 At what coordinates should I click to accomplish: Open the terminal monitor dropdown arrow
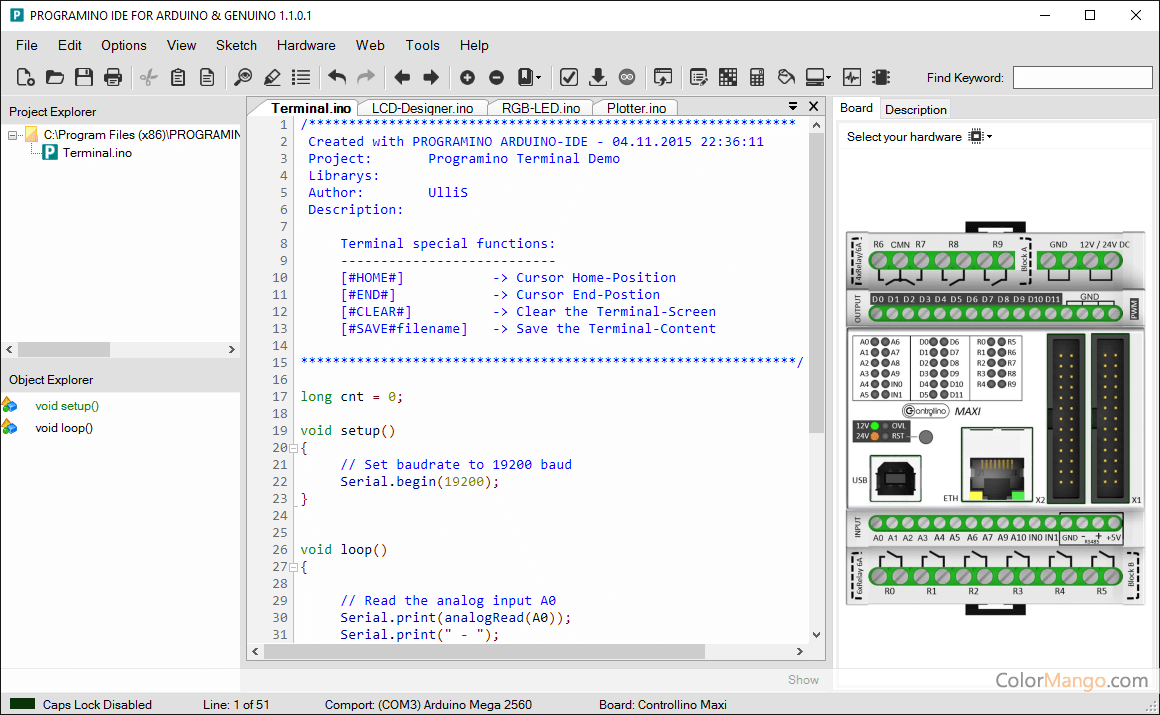click(x=829, y=78)
